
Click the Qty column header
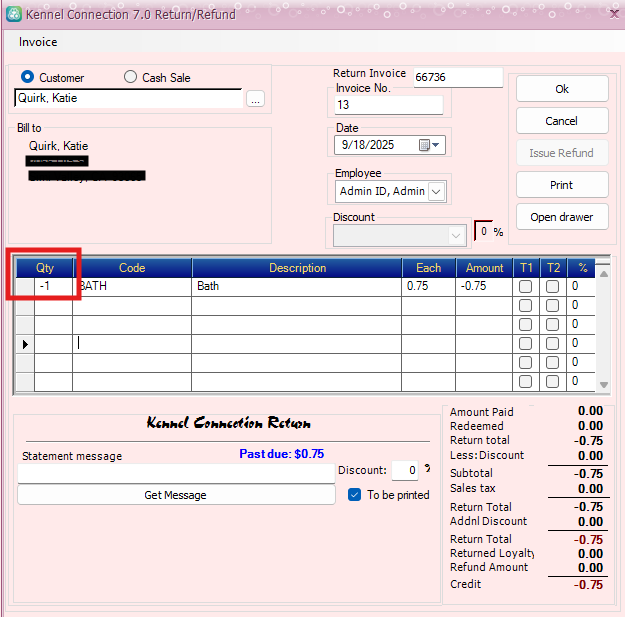(x=45, y=268)
